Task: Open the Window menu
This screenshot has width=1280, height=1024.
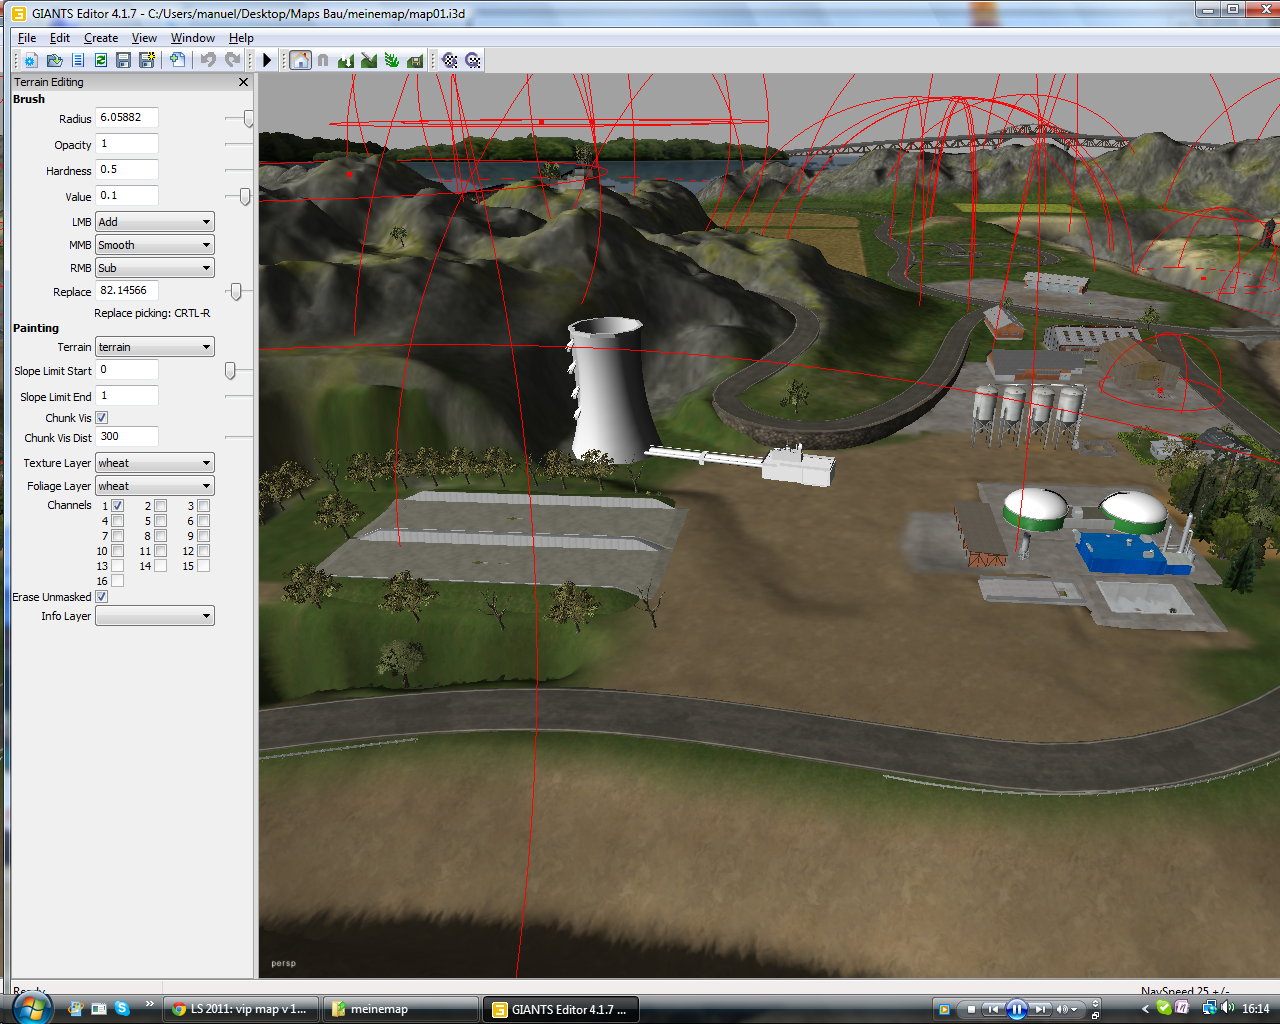Action: (193, 38)
